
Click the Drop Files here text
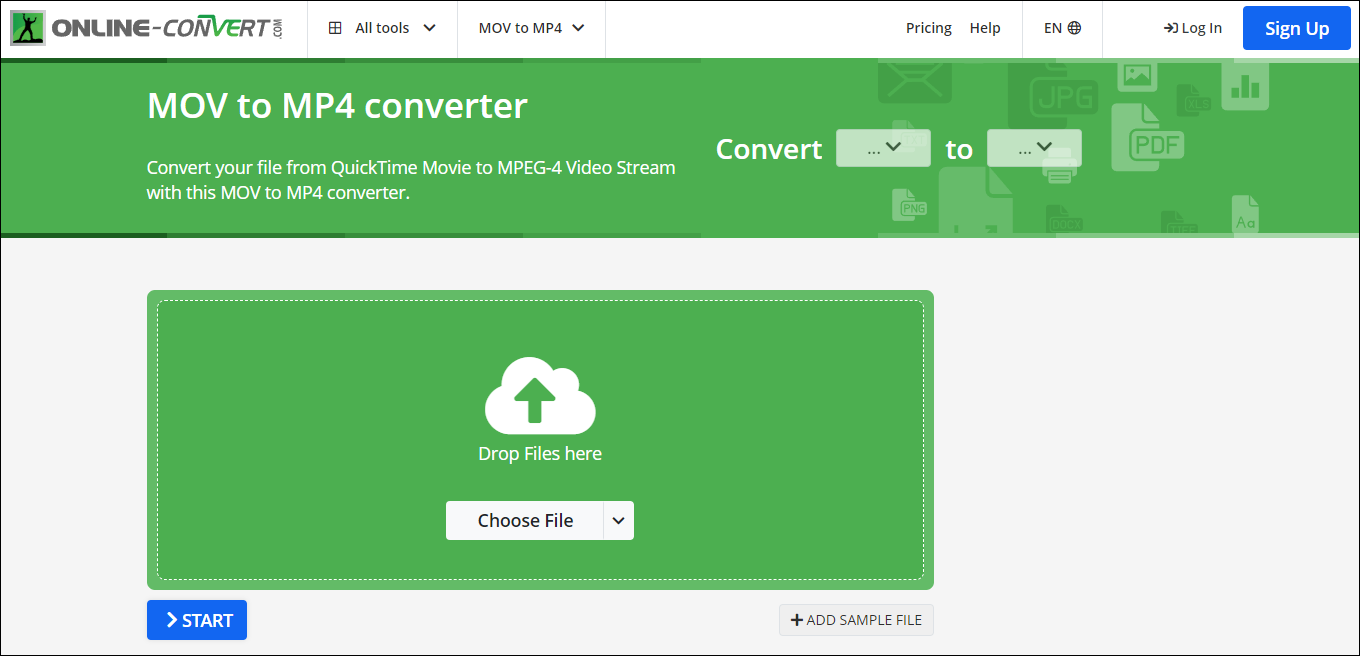[540, 454]
